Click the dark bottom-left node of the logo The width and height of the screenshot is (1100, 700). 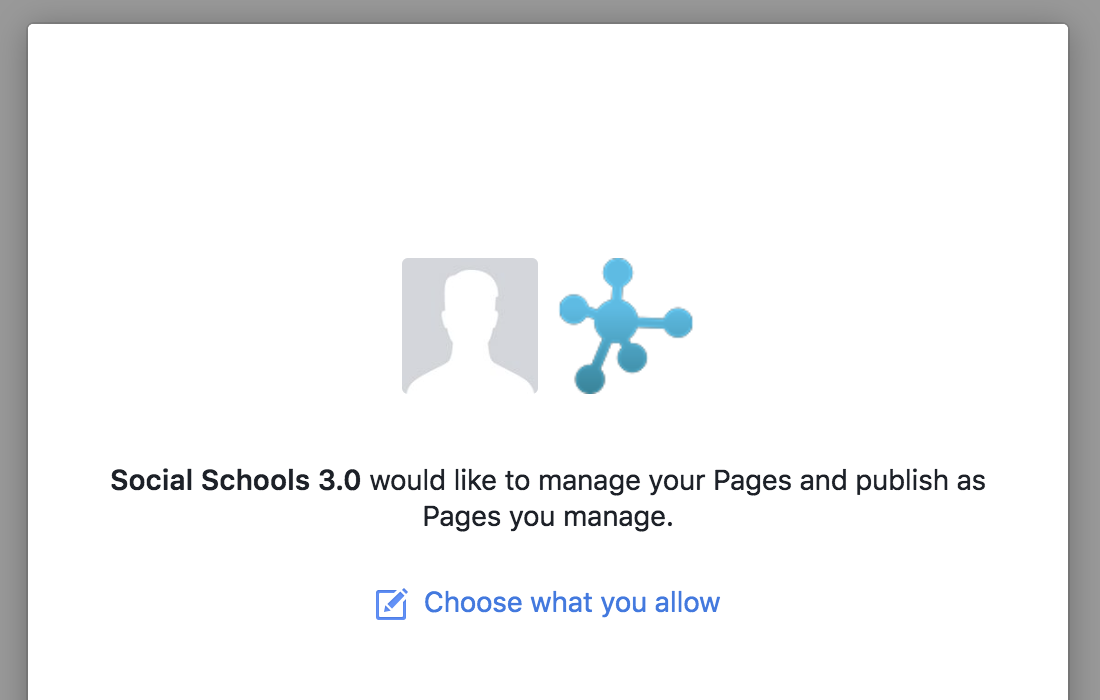coord(590,378)
